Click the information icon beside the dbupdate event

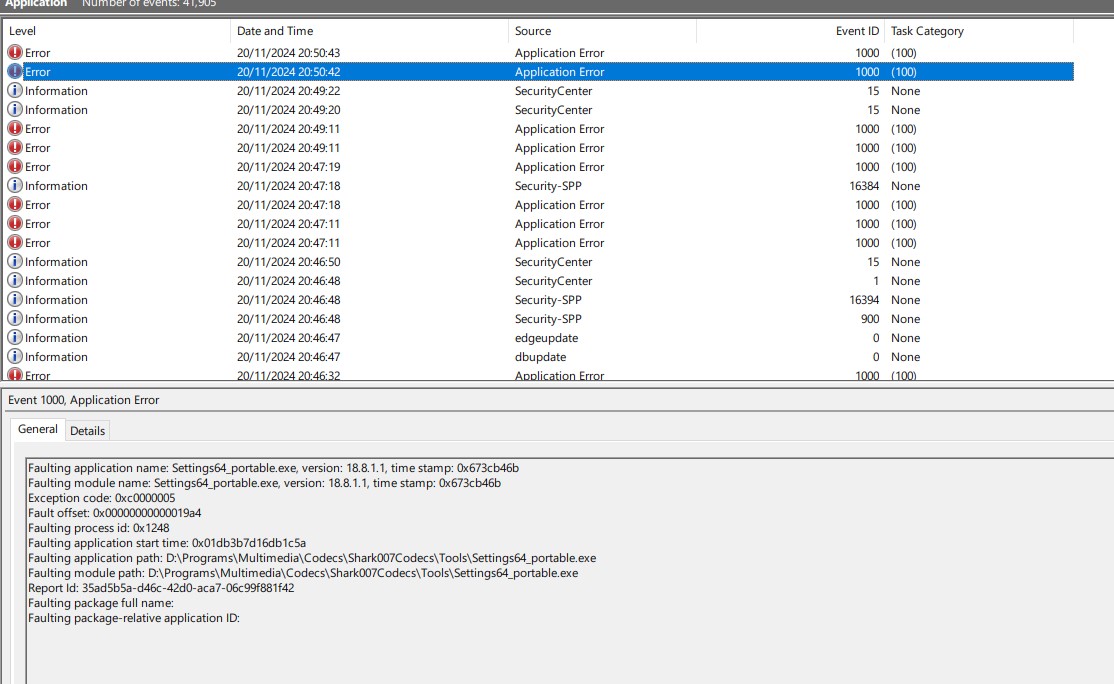tap(15, 357)
